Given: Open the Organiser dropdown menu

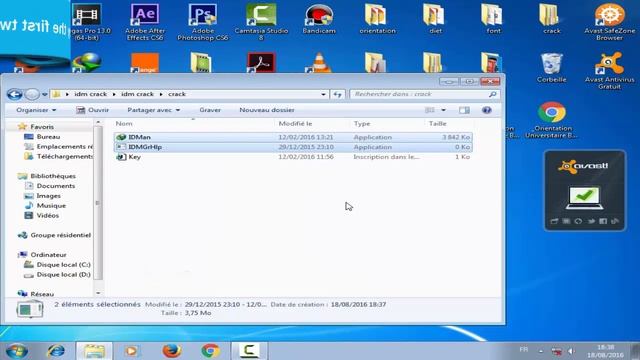Looking at the screenshot, I should pos(36,110).
